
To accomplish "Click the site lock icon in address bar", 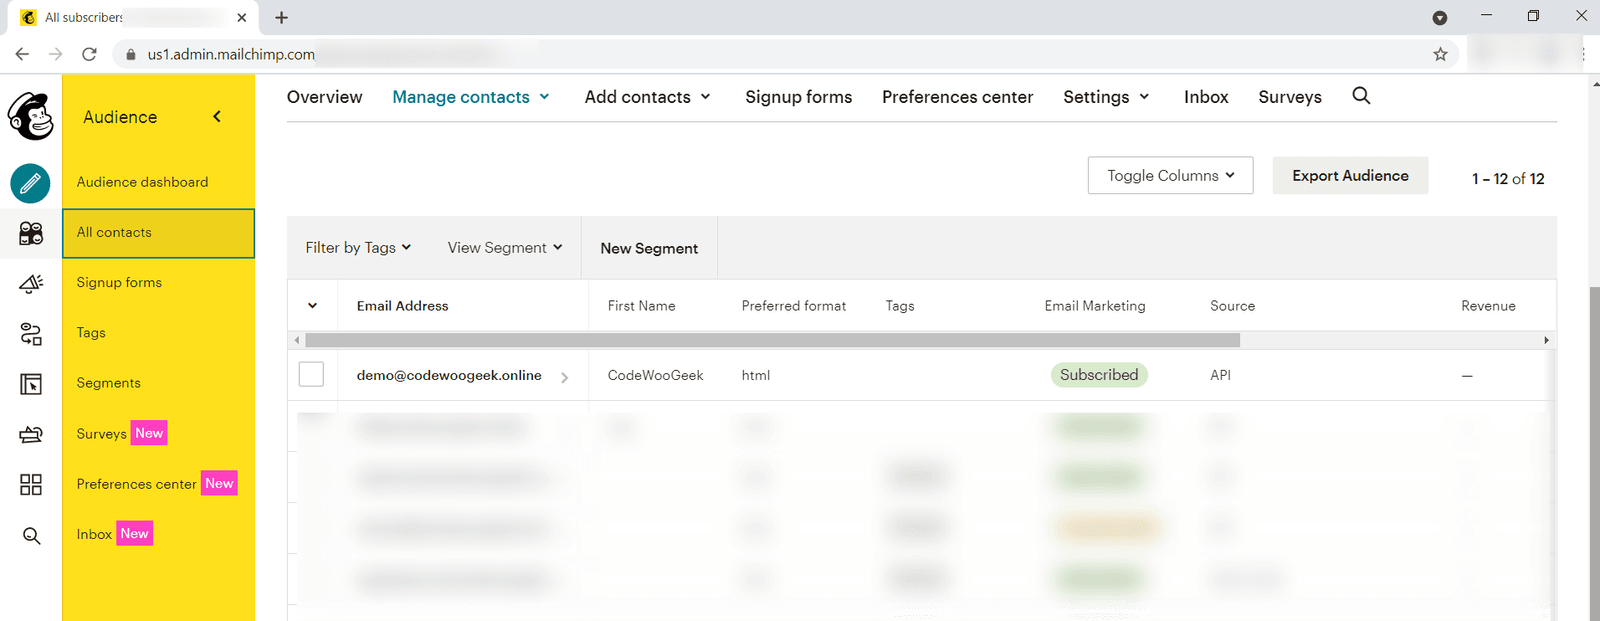I will 130,54.
